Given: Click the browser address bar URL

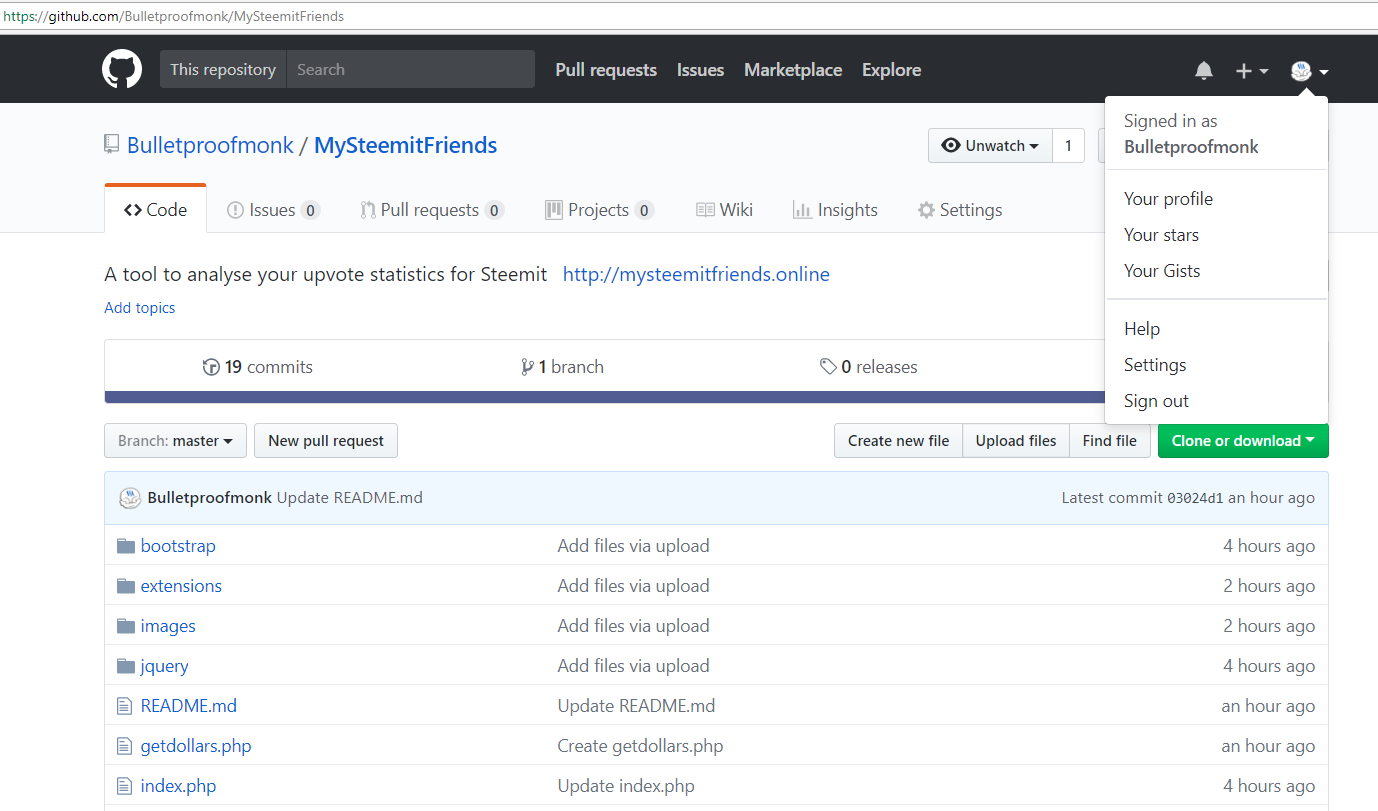Looking at the screenshot, I should (174, 16).
